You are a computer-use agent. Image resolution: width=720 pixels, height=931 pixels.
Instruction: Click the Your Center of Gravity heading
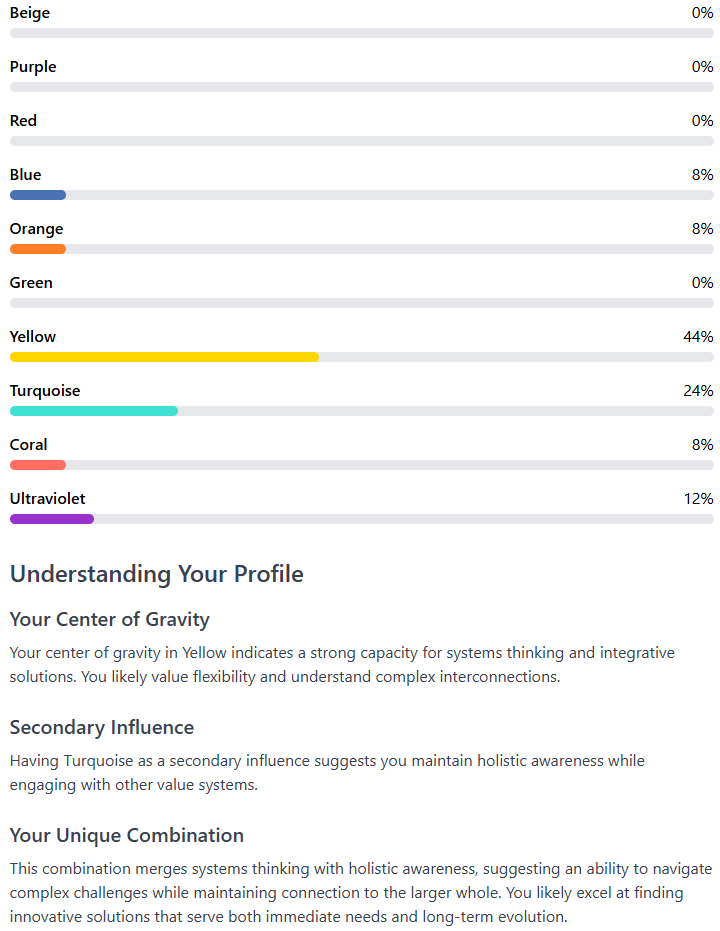click(110, 619)
